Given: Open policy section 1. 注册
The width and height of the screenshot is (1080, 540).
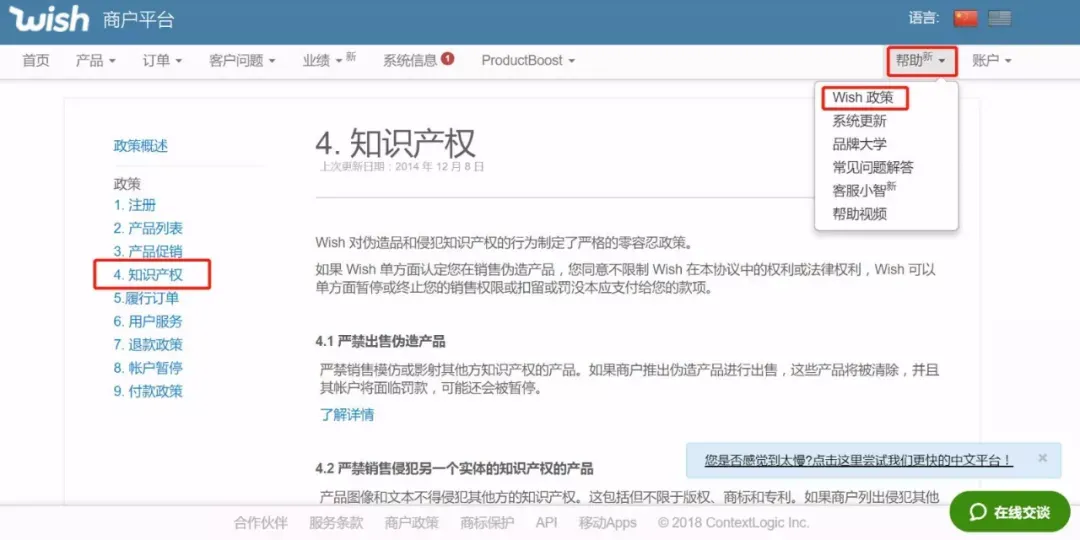Looking at the screenshot, I should [135, 205].
